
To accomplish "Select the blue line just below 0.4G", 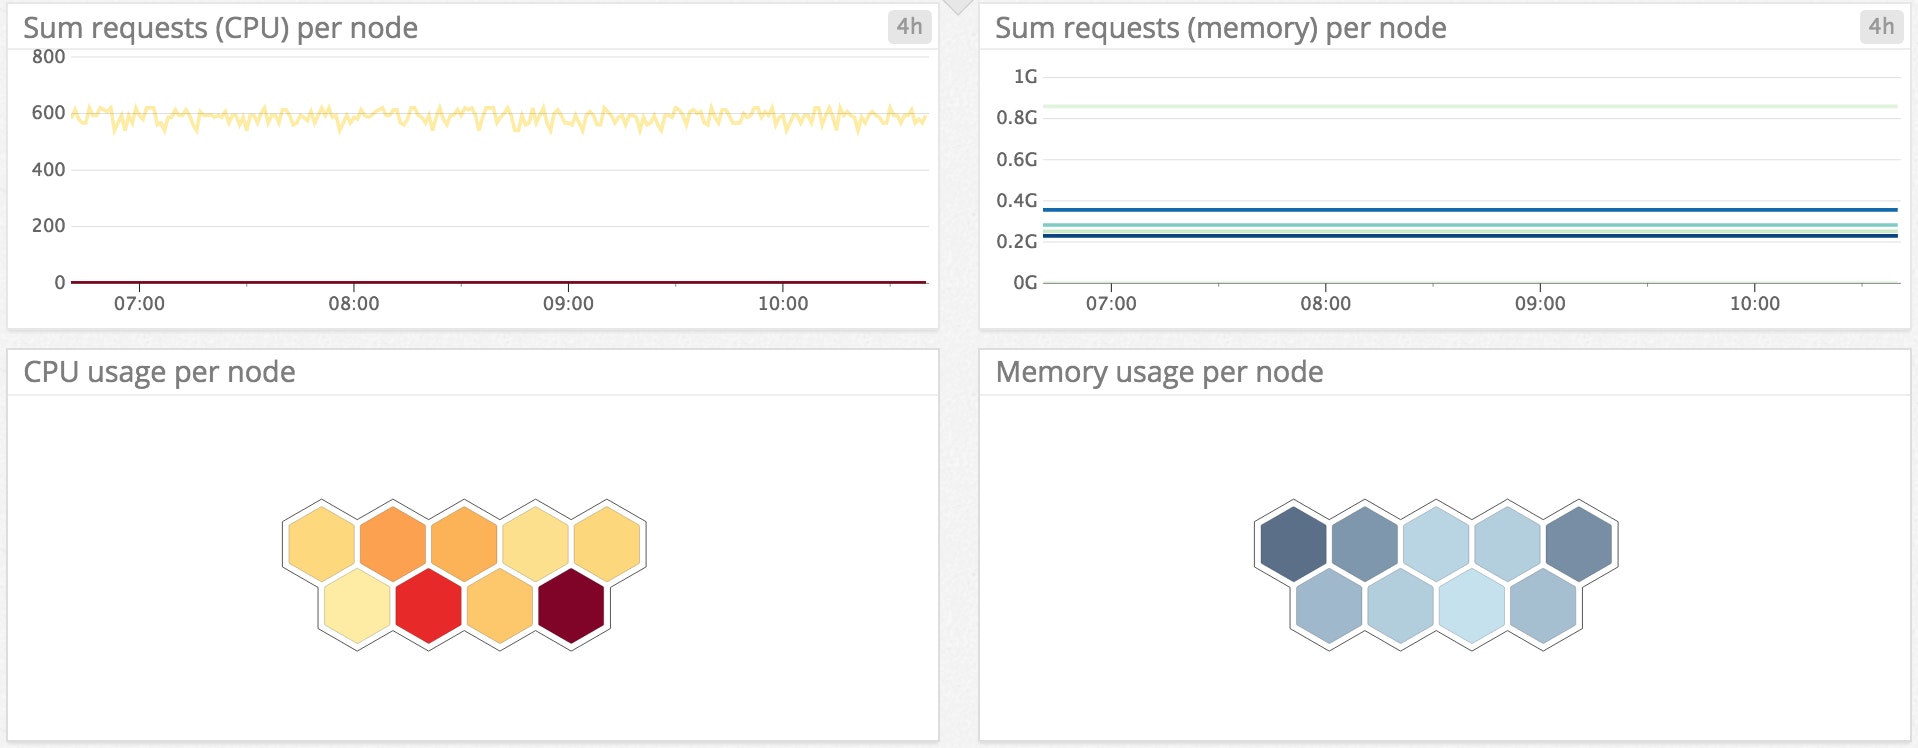I will (x=1470, y=210).
